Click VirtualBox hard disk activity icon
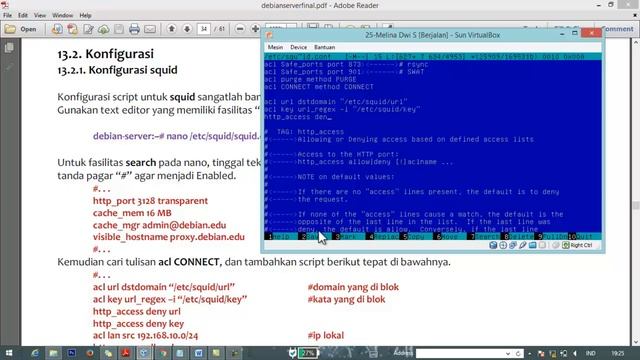Screen dimensions: 640x360 (x=493, y=245)
